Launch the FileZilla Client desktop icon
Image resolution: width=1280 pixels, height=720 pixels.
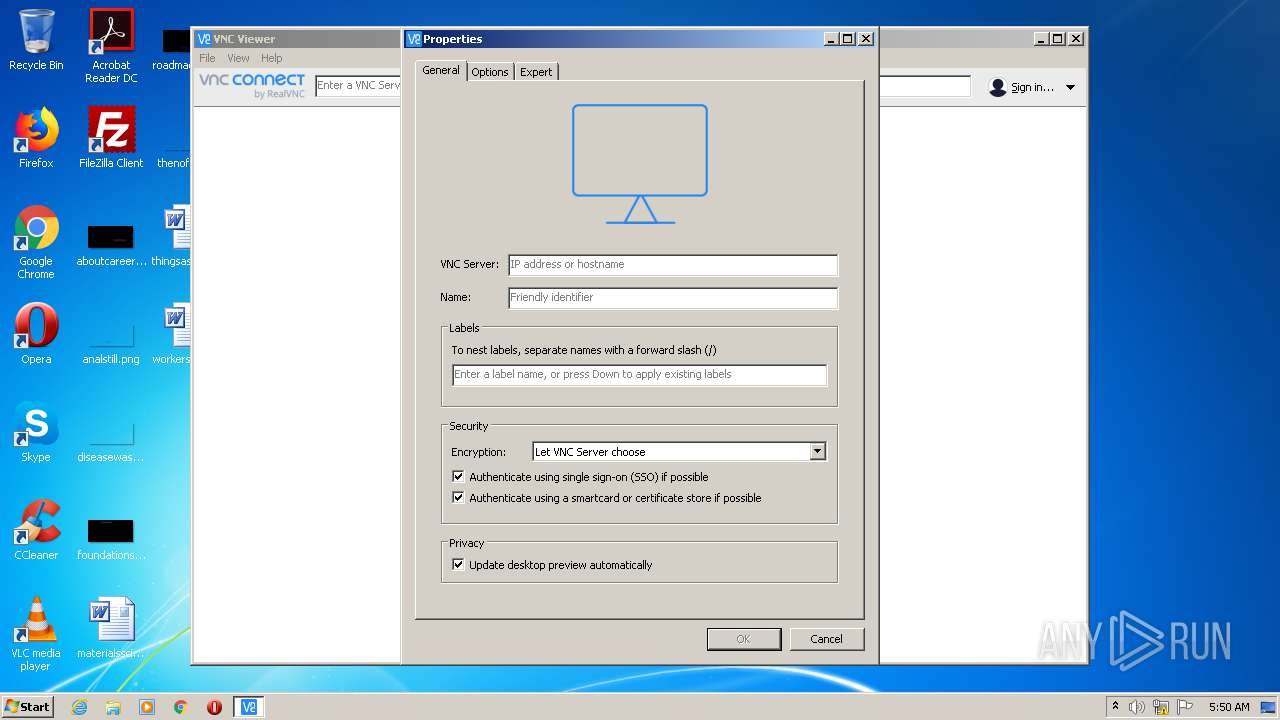click(111, 138)
